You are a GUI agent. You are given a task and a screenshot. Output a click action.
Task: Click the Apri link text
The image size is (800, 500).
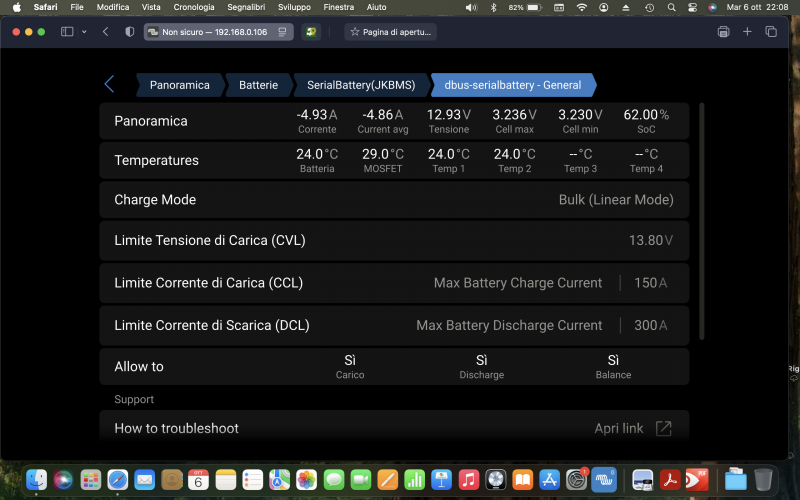point(618,428)
